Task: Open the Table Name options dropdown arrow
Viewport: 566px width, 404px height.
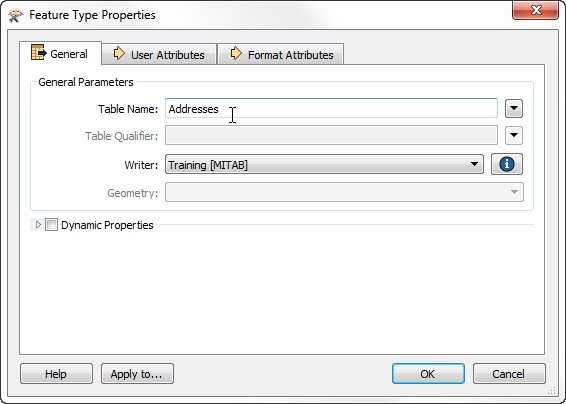Action: click(x=514, y=108)
